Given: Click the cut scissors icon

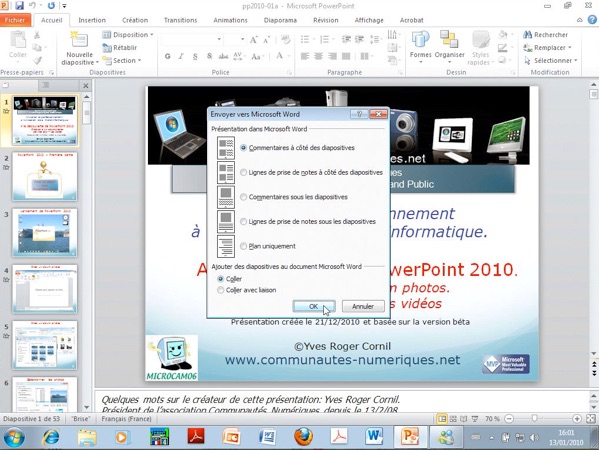Looking at the screenshot, I should (37, 35).
